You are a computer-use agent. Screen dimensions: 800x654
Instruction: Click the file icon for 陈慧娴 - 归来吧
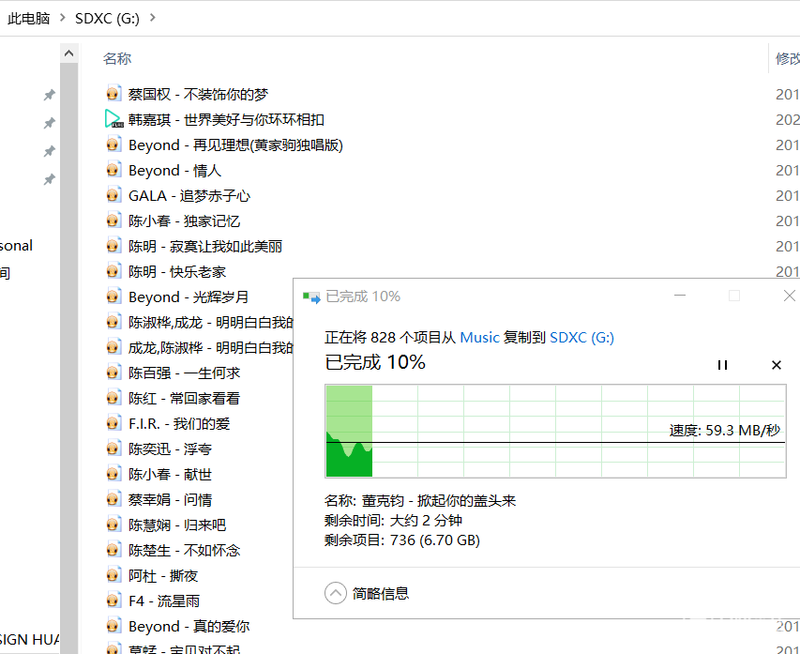[x=114, y=524]
